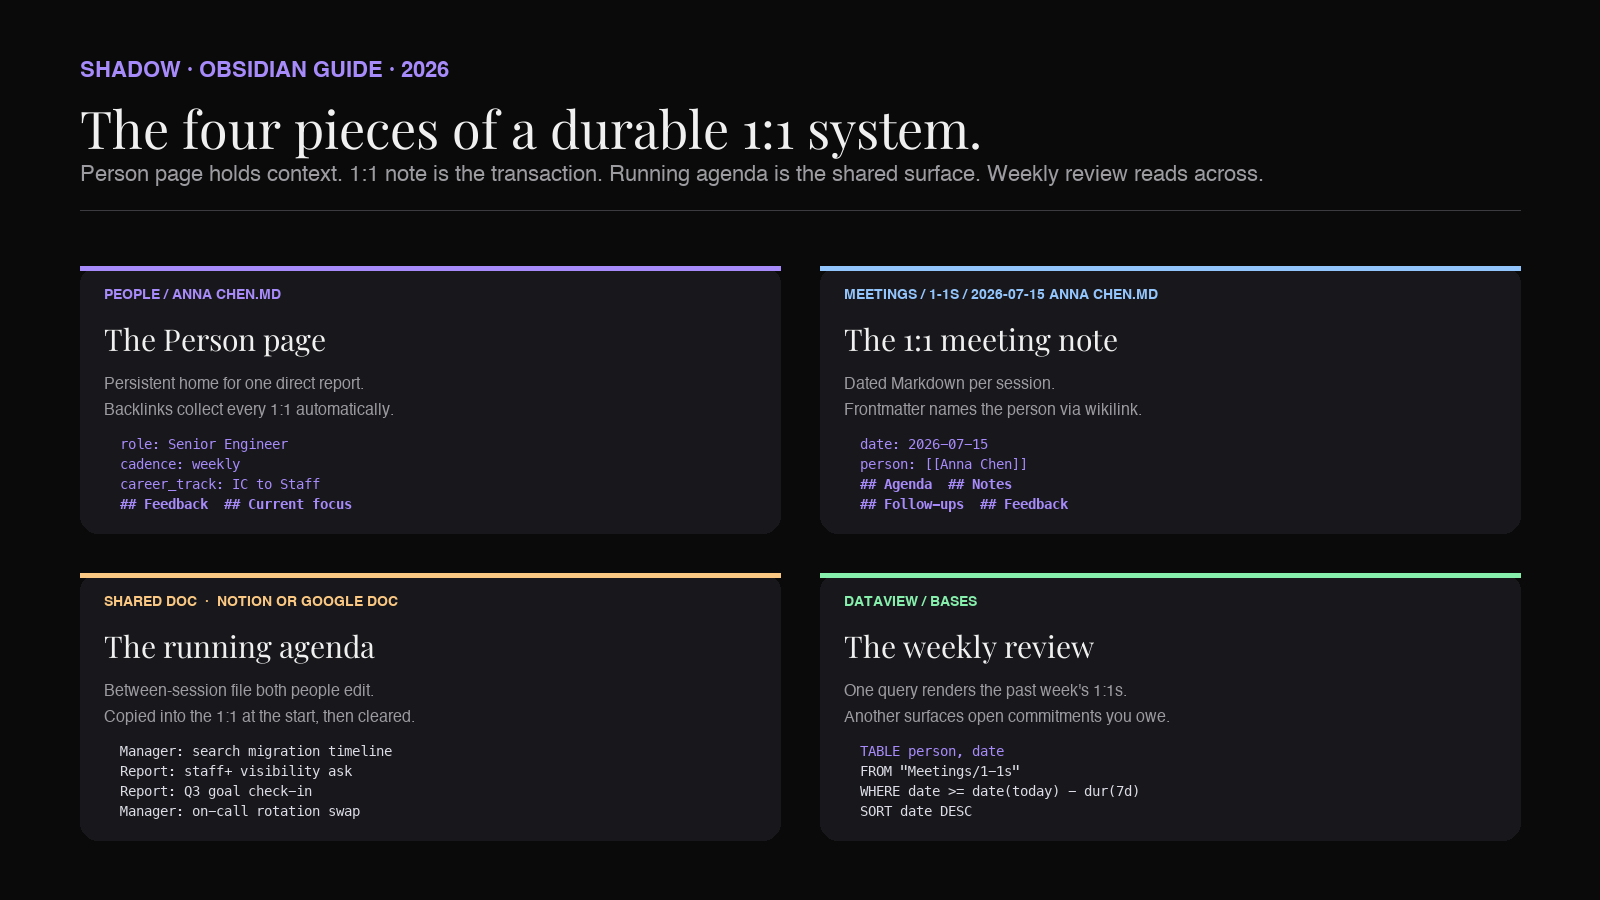Select the query line 'TABLE person, date'
The image size is (1600, 900).
[x=932, y=751]
